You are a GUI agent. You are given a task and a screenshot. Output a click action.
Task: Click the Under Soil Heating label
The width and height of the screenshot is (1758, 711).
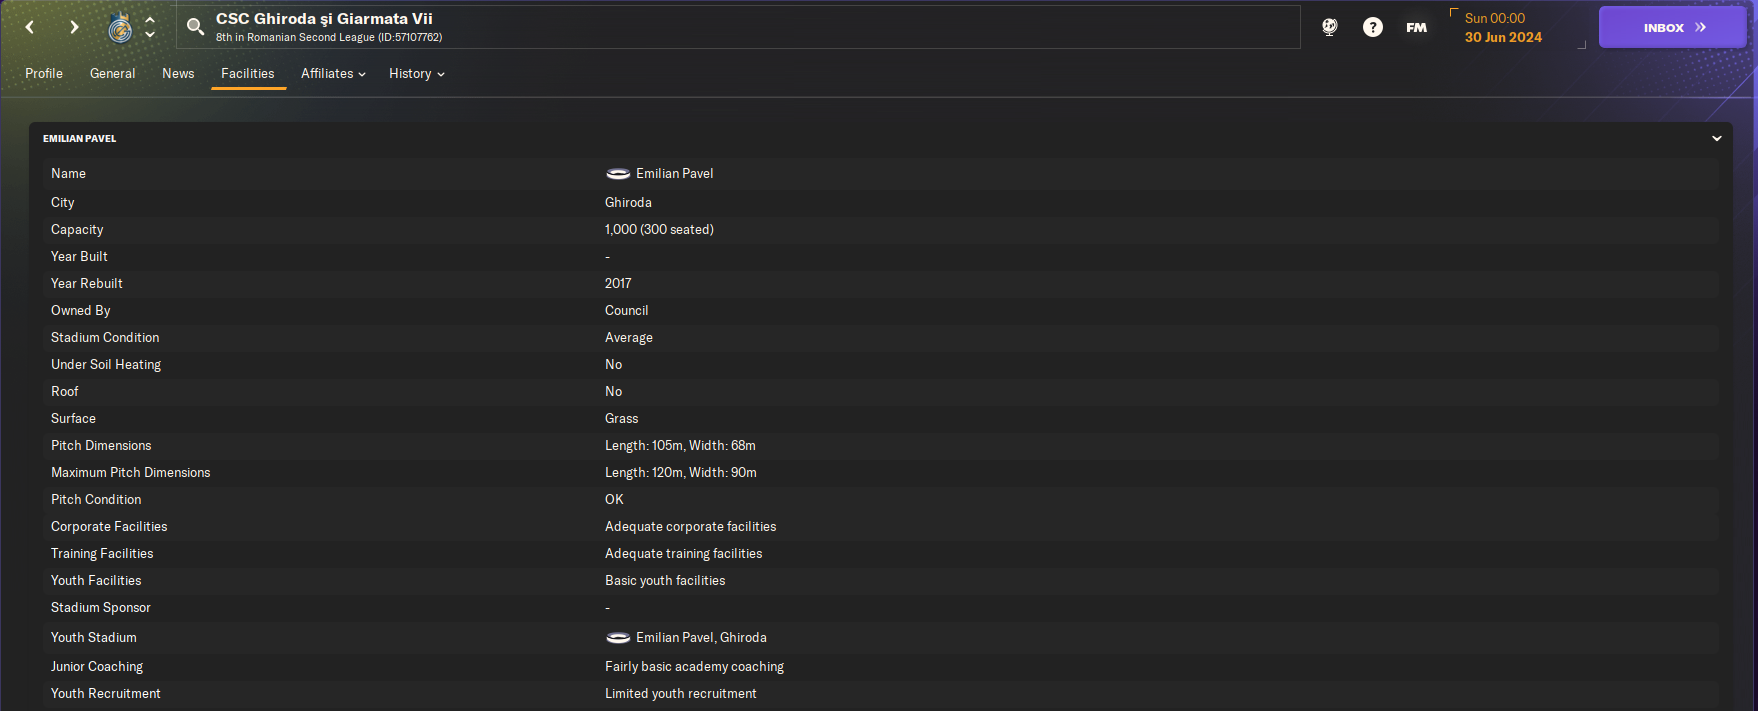coord(106,365)
